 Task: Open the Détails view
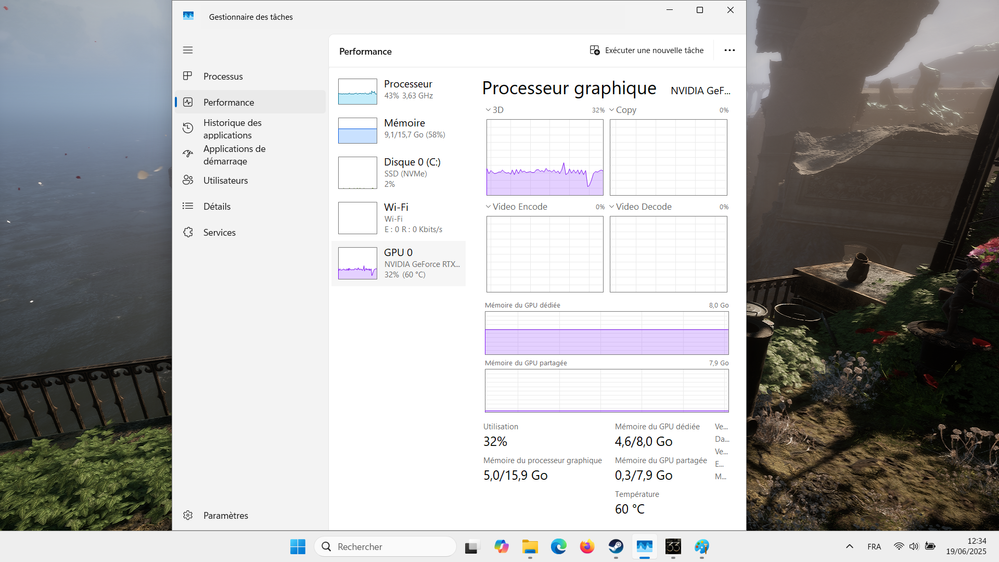pyautogui.click(x=216, y=207)
